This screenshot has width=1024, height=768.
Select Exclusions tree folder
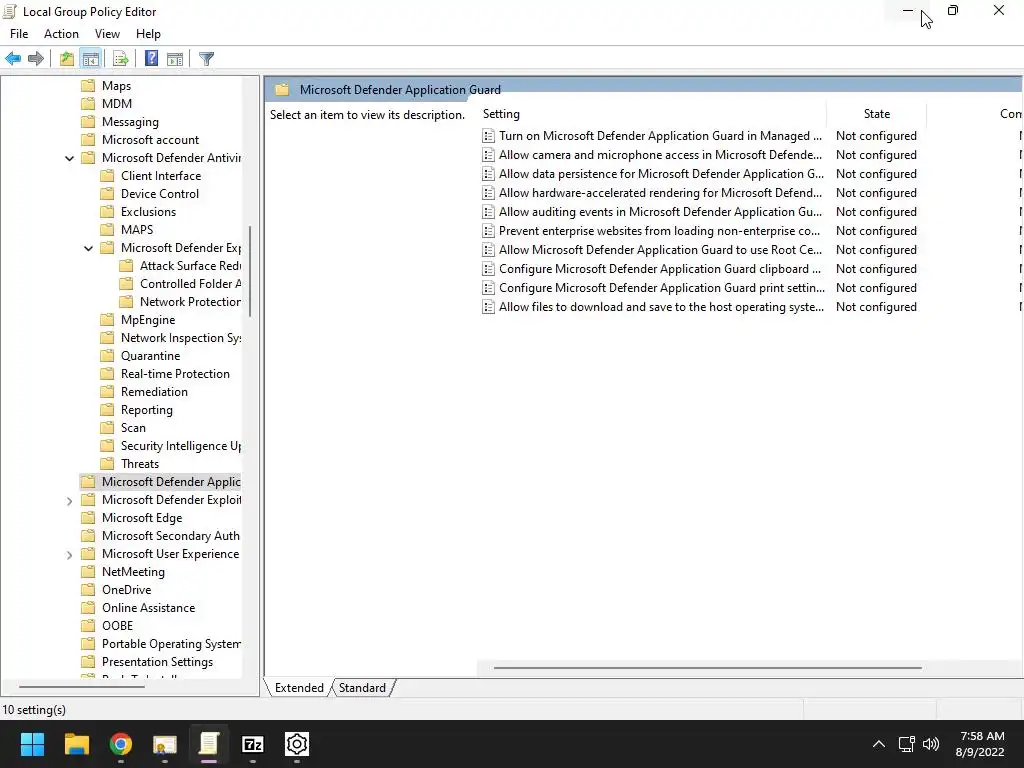point(148,212)
